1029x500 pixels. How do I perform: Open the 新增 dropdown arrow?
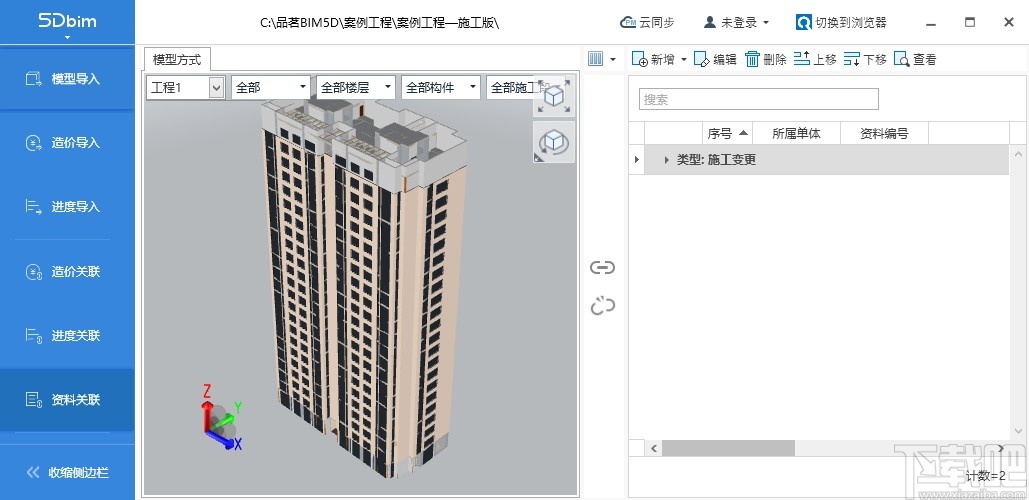click(683, 60)
